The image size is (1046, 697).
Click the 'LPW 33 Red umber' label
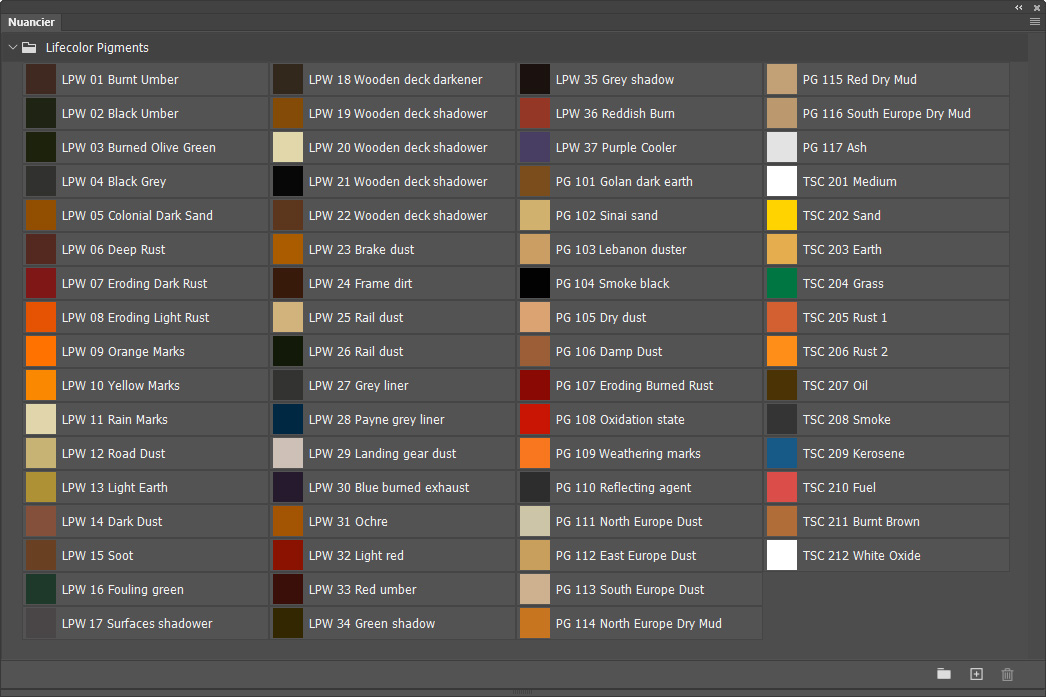(362, 590)
